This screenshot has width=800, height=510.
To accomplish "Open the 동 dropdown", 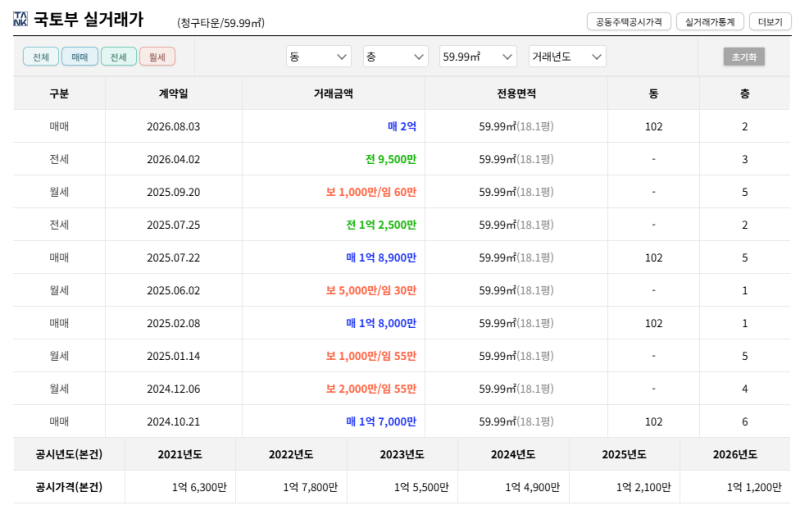I will pos(318,57).
